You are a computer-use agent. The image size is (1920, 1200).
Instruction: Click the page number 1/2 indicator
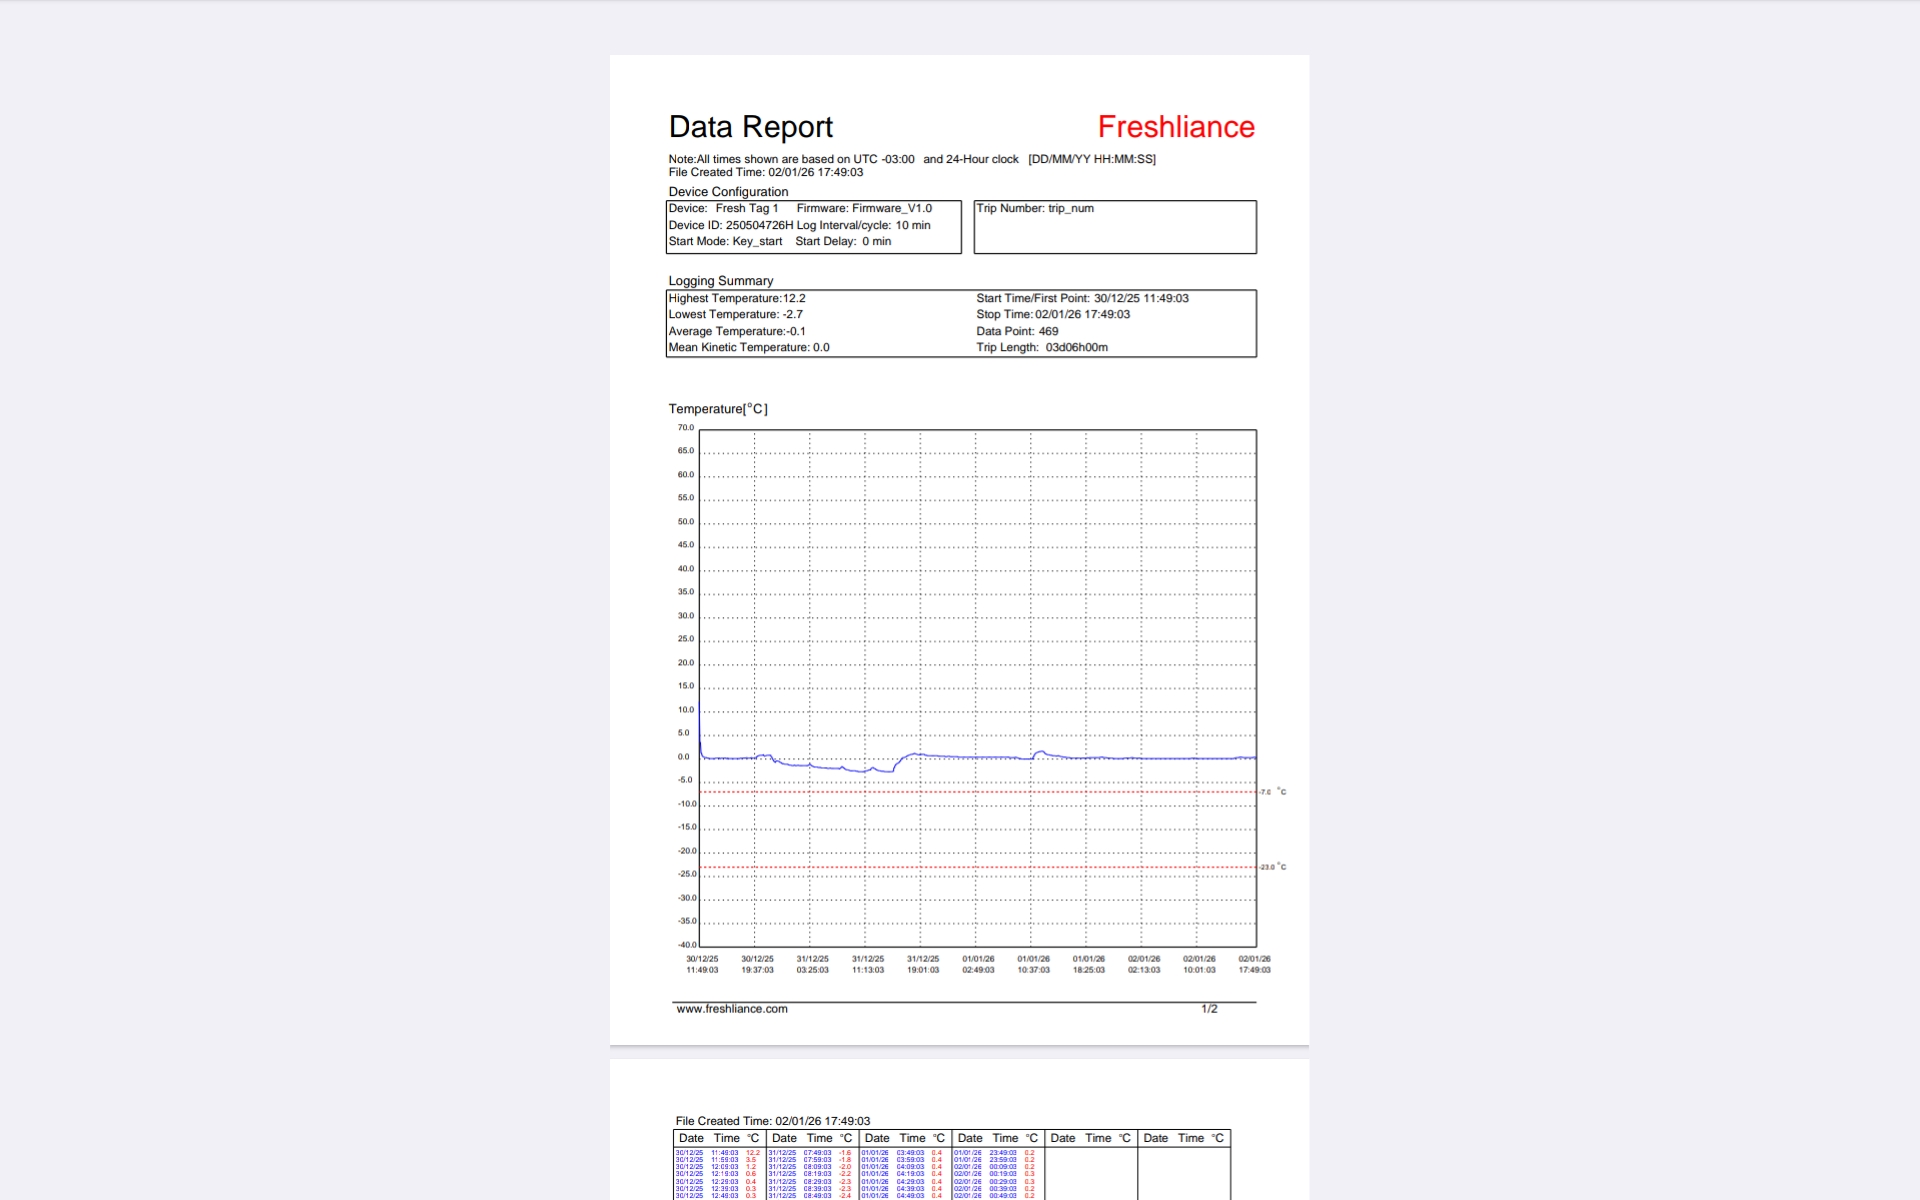coord(1209,1009)
